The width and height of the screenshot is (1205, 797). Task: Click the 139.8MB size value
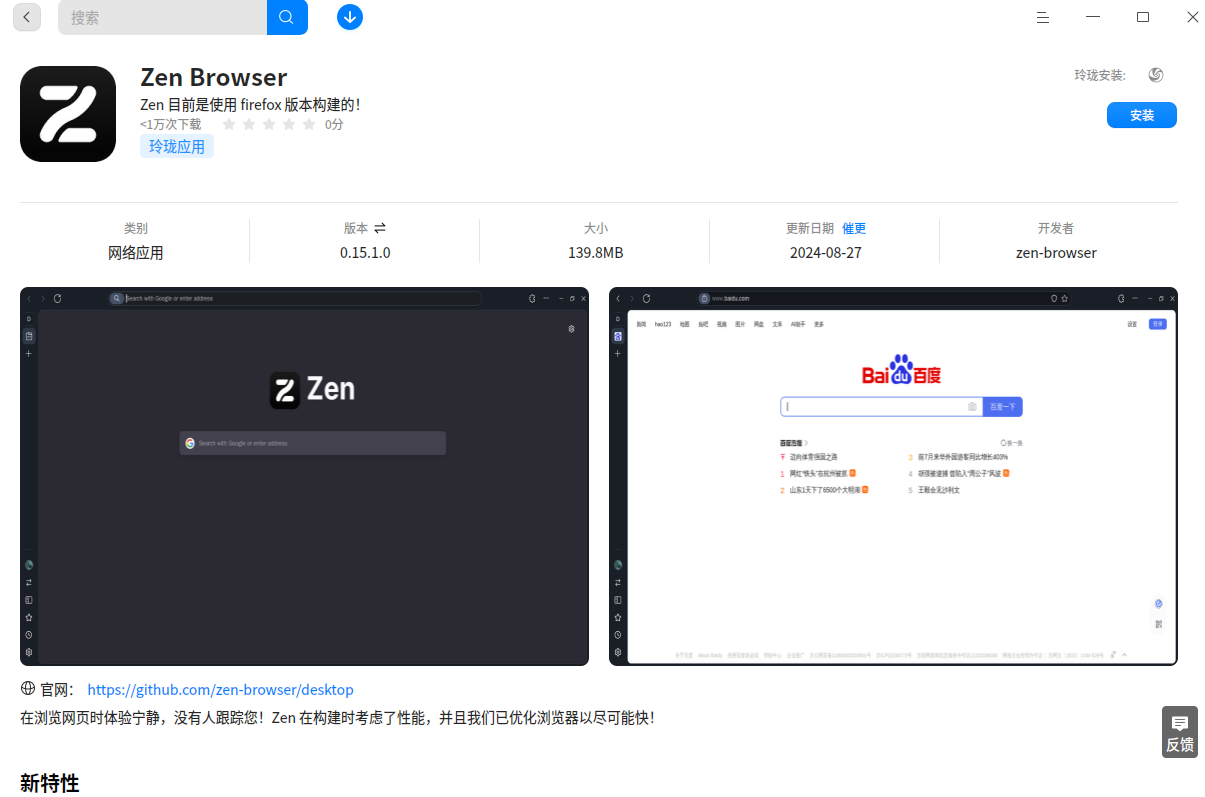[x=596, y=253]
